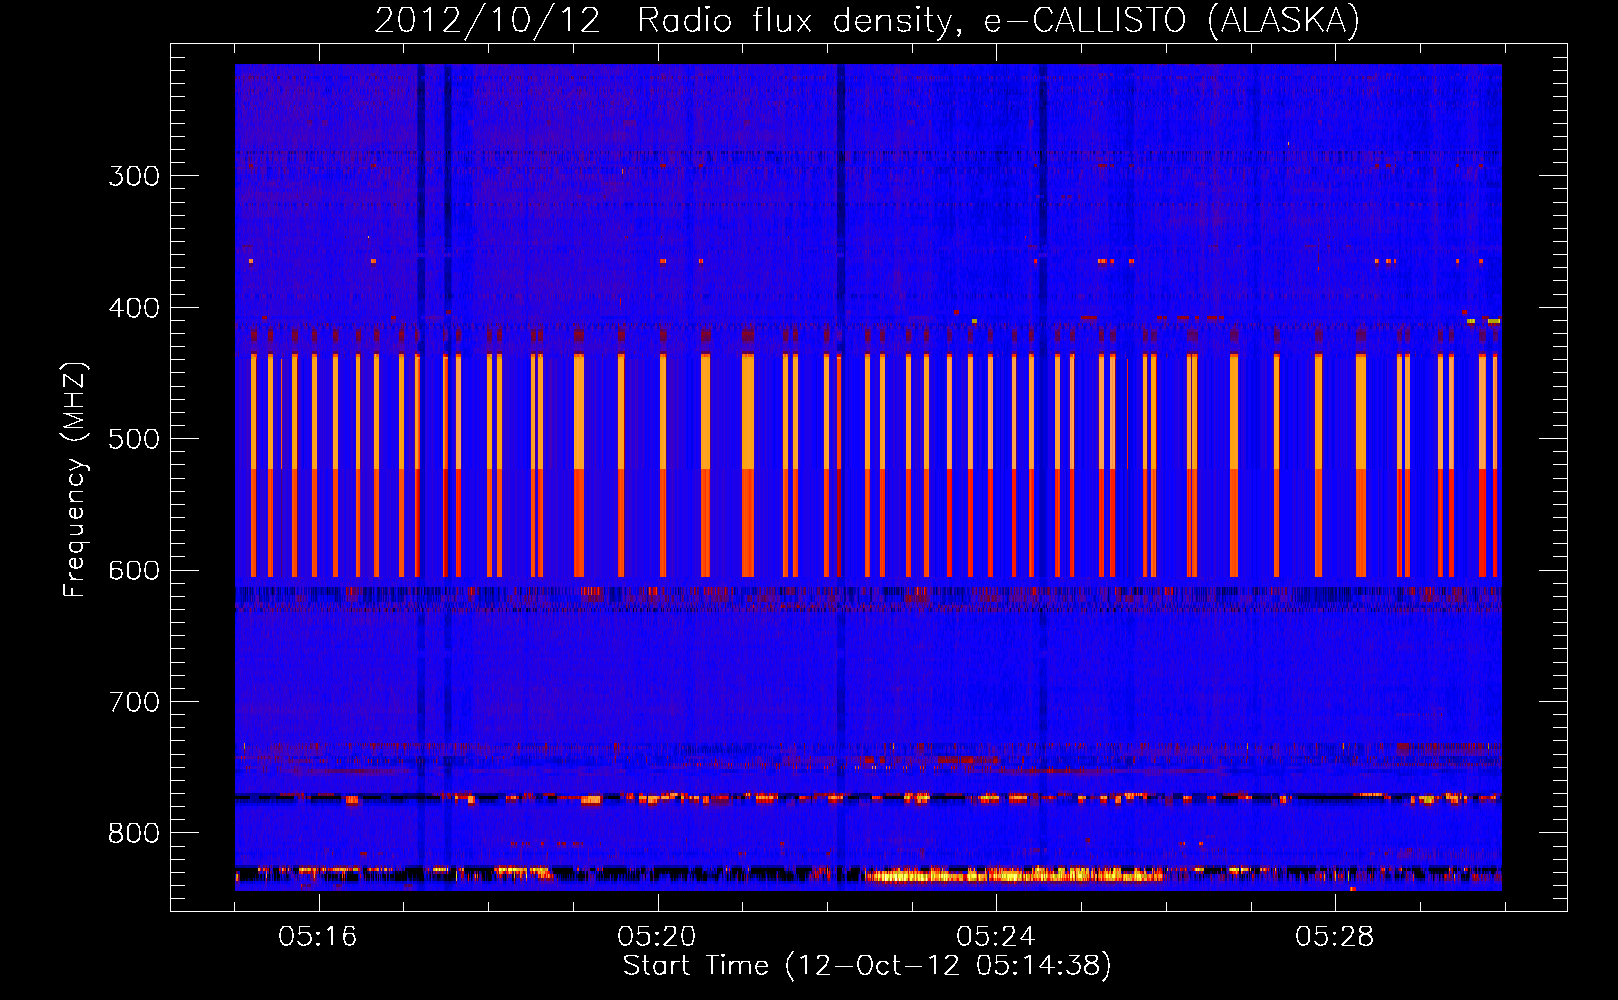Screen dimensions: 1618x1000
Task: Click the 'Frequency (MHZ)' y-axis label
Action: pos(75,479)
